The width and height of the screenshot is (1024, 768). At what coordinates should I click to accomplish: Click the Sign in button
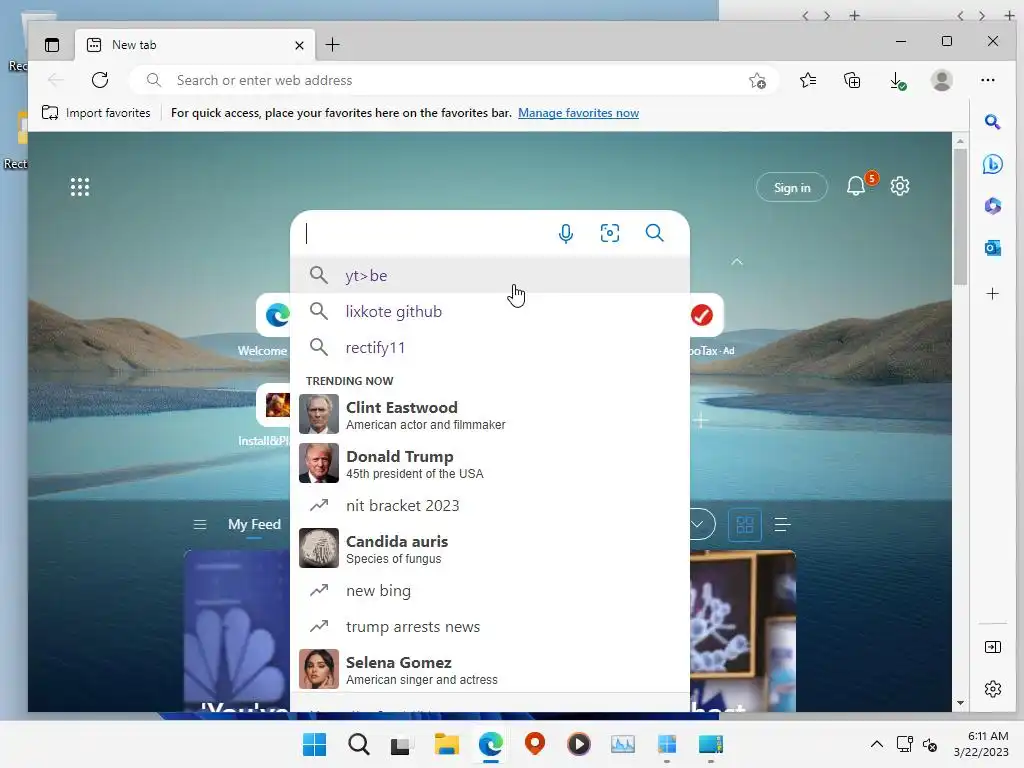click(792, 187)
